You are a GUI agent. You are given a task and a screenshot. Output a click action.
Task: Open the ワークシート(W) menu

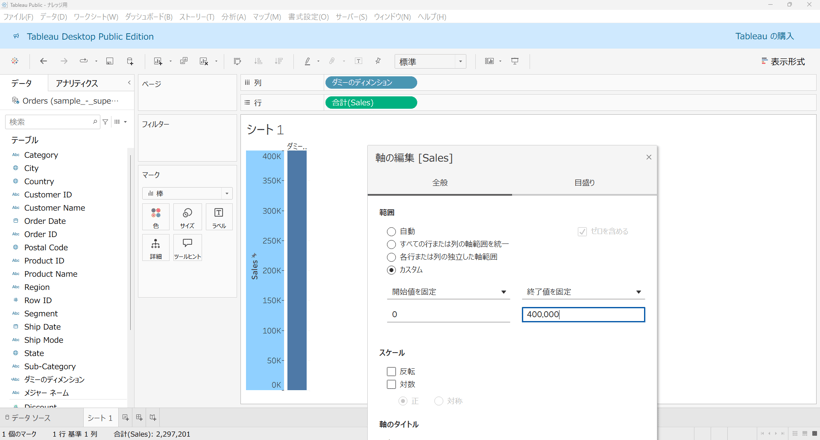(x=96, y=17)
